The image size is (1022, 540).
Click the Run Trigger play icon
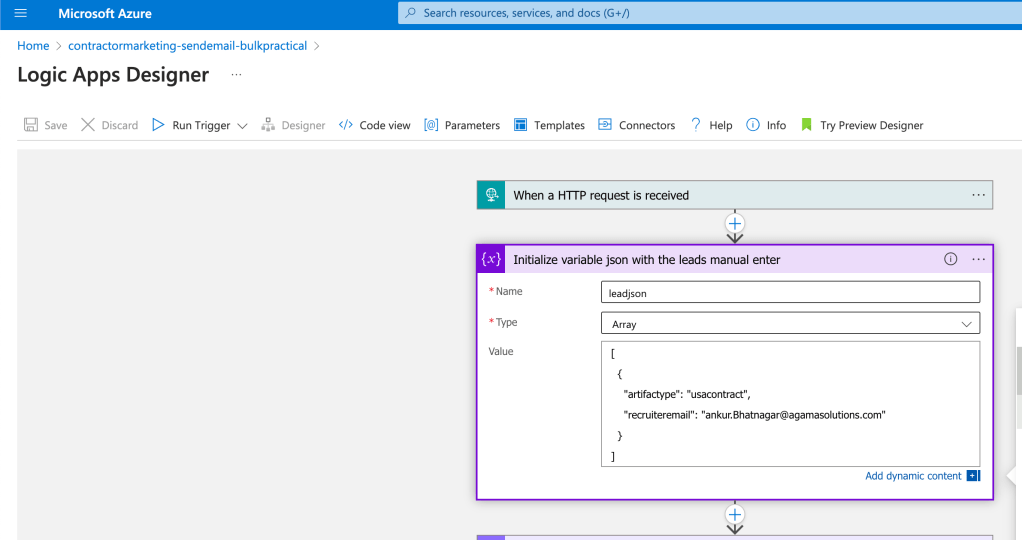[158, 125]
